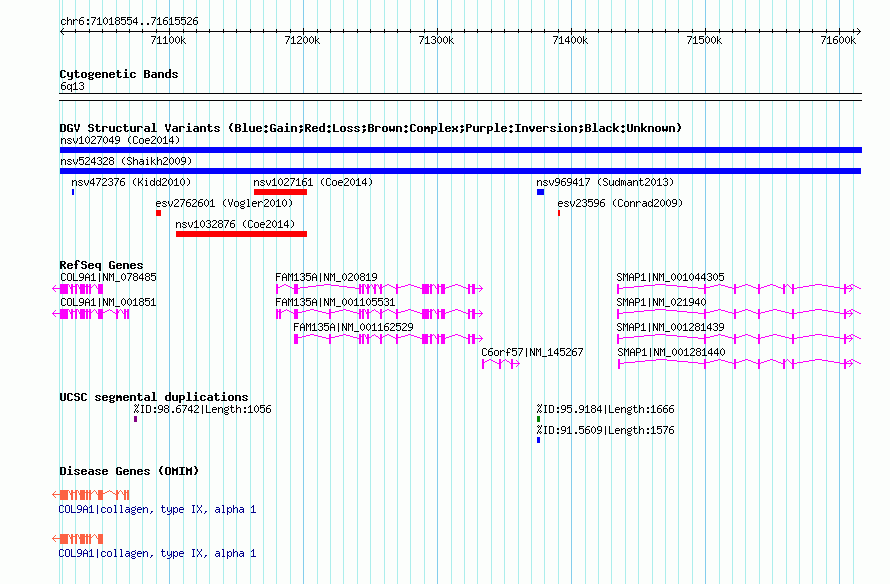Screen dimensions: 890x584
Task: Select the nsv1032876 (Coe2014) red loss bar
Action: [x=241, y=234]
